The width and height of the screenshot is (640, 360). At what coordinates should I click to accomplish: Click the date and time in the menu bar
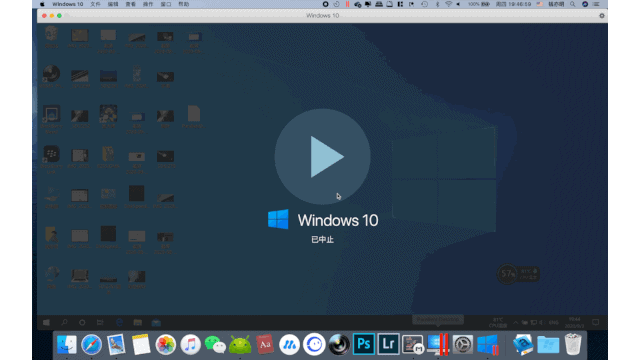513,4
